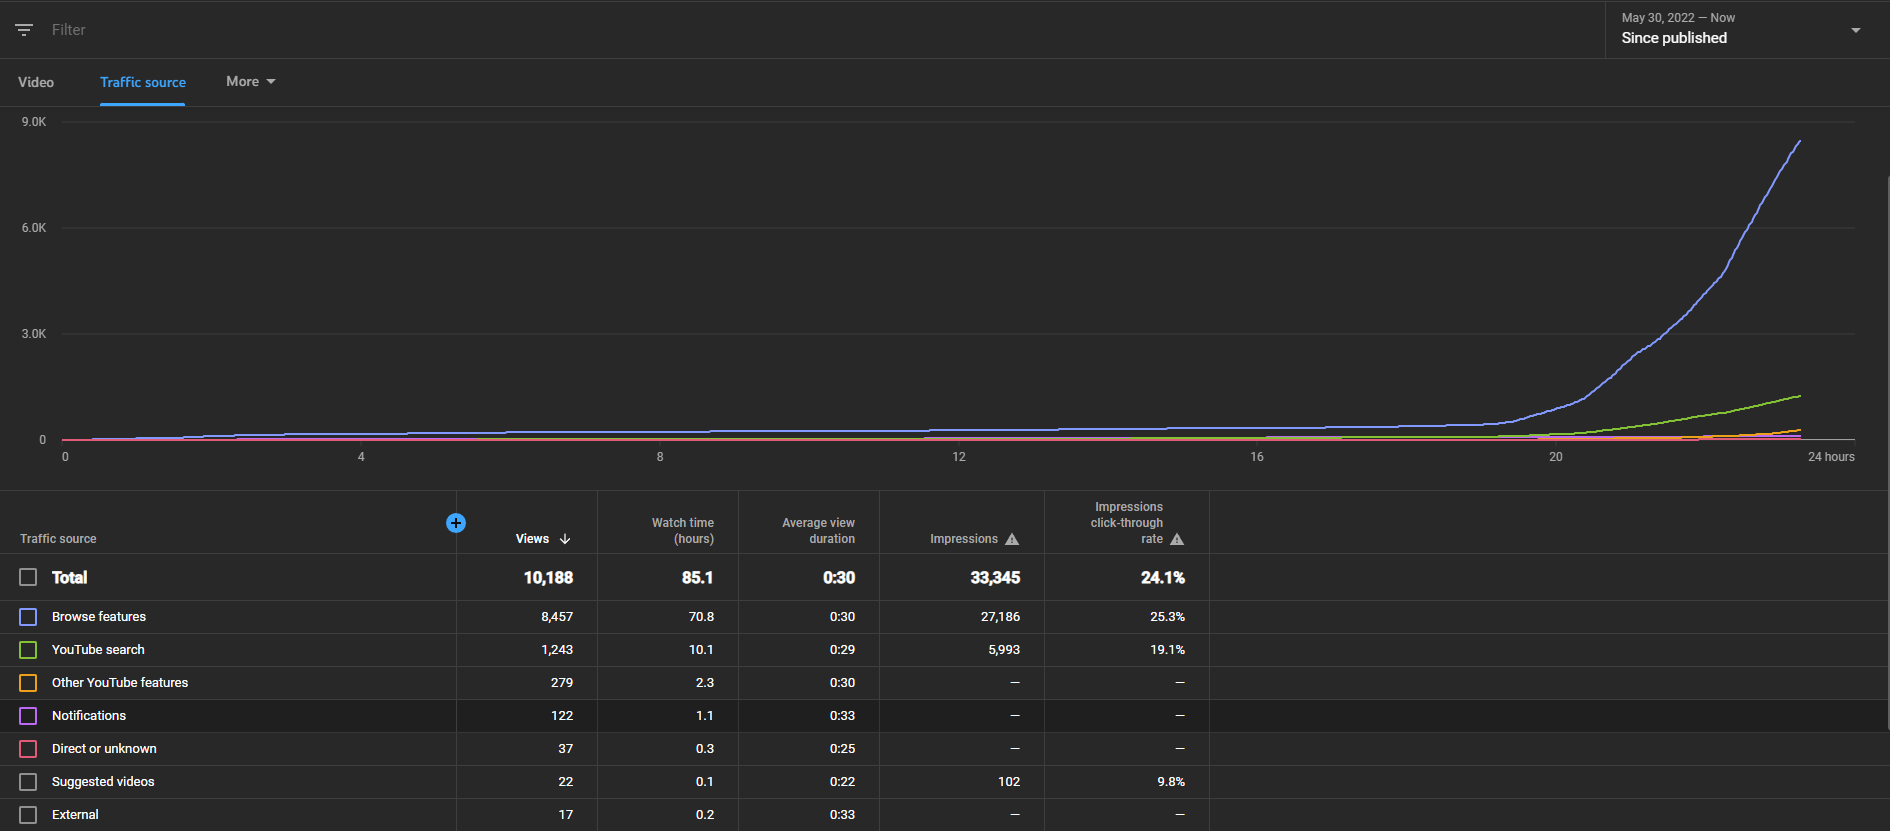Toggle the YouTube search checkbox
Viewport: 1890px width, 831px height.
28,650
